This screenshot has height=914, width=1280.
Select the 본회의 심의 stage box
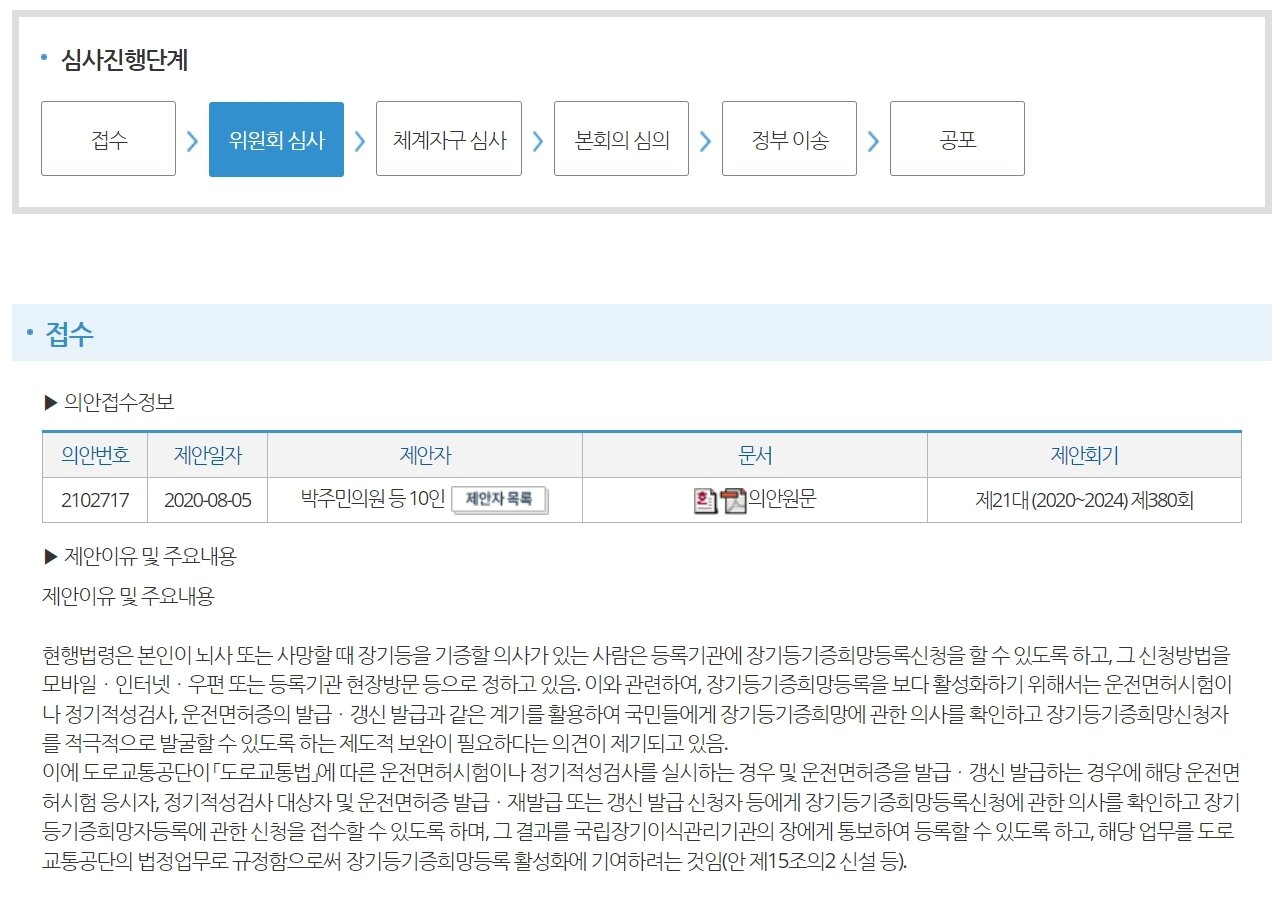tap(621, 139)
